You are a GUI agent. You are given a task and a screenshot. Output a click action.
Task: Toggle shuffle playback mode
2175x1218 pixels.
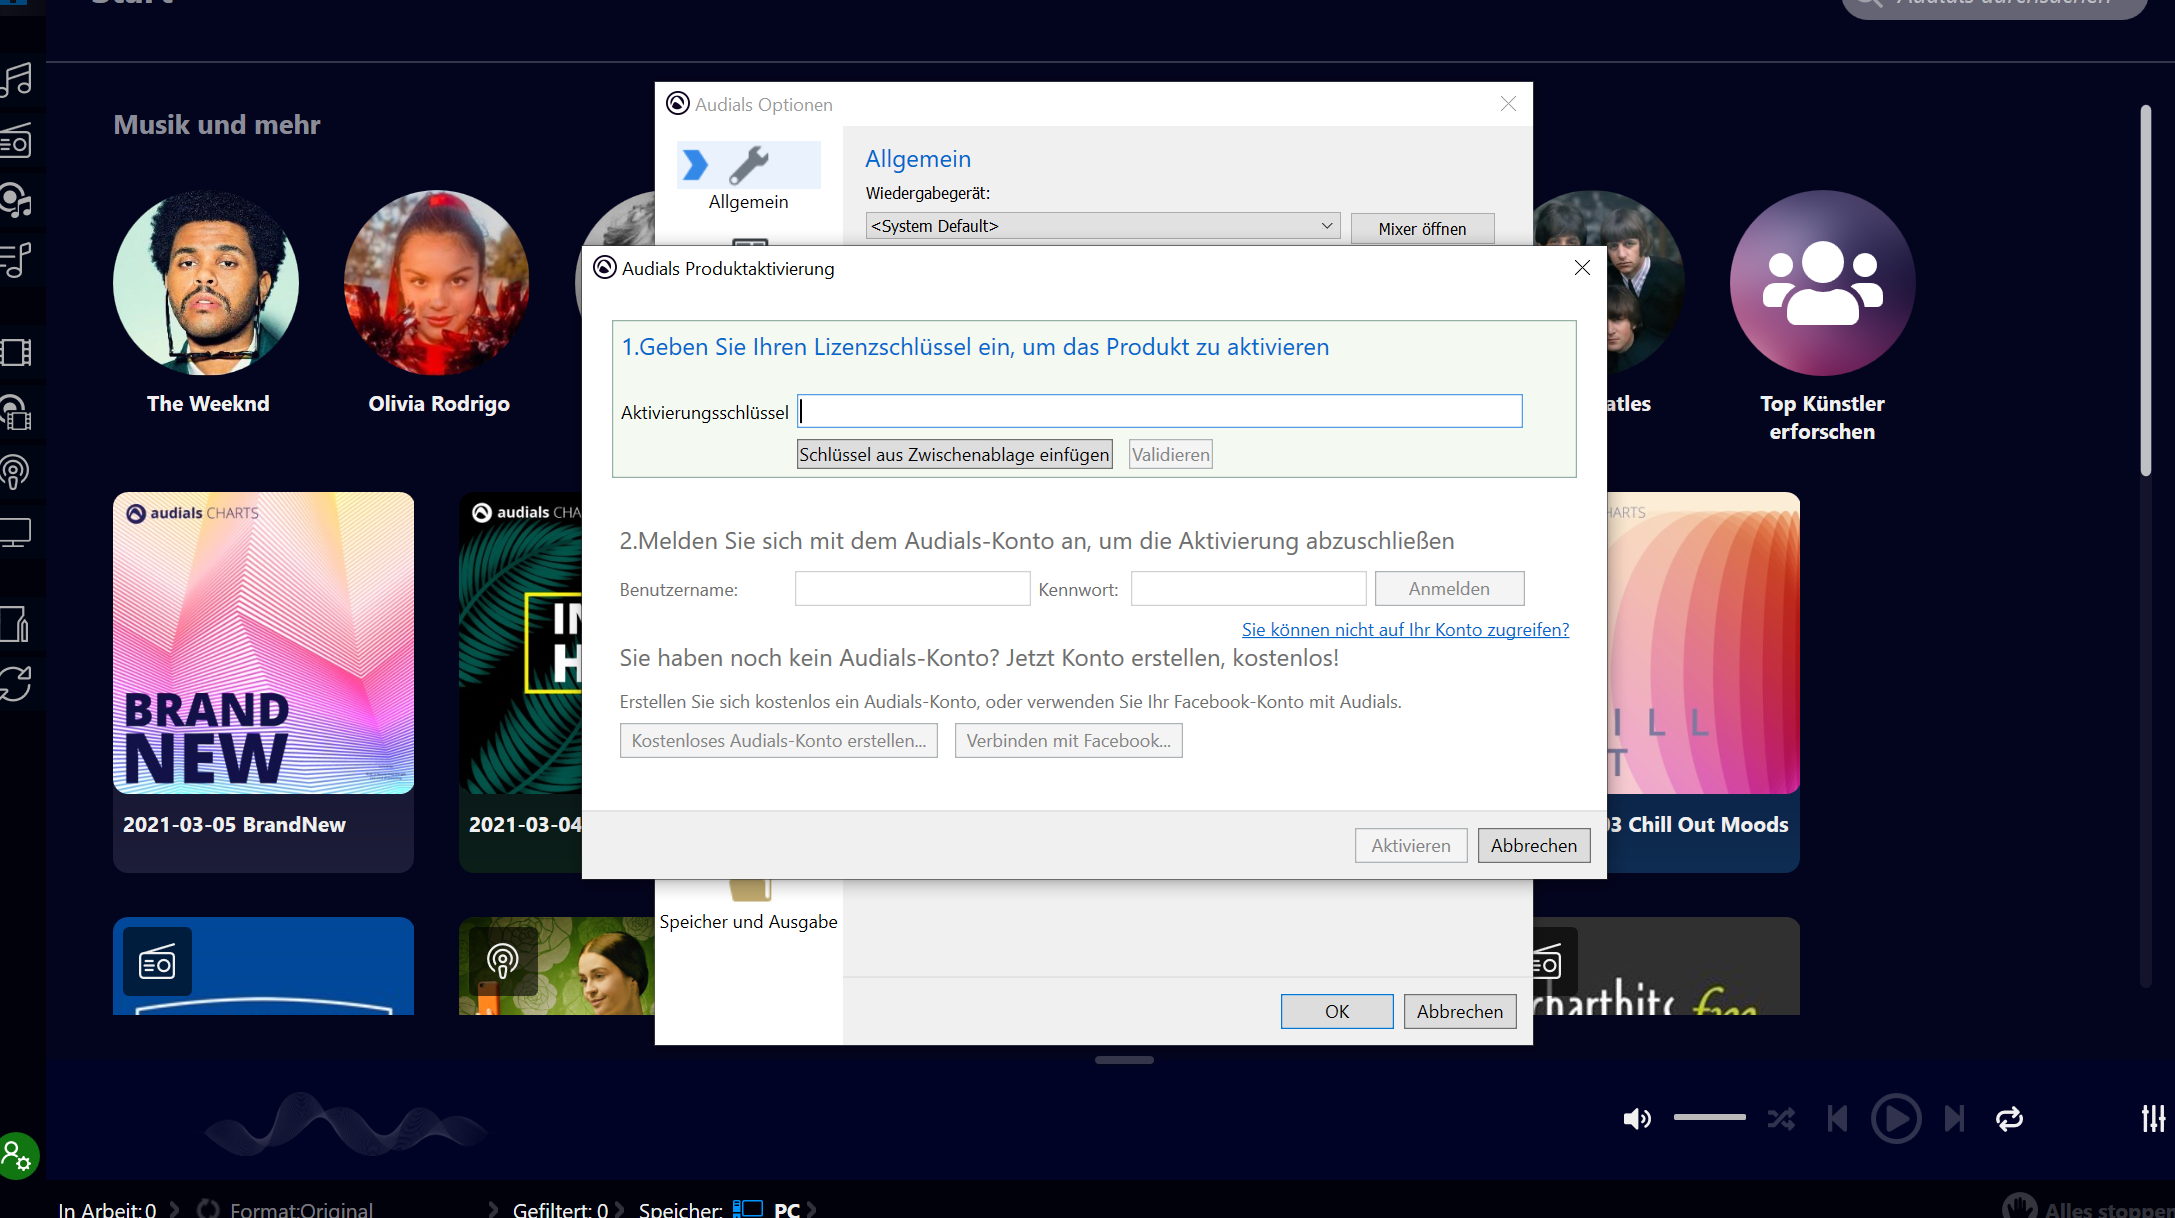[1780, 1118]
